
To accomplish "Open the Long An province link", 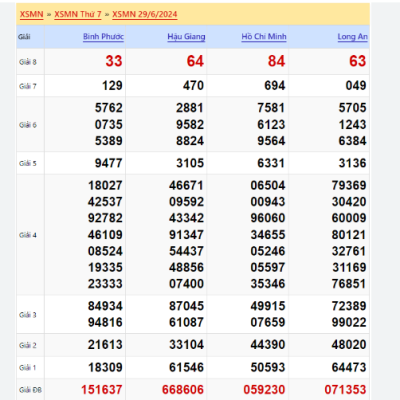I will (353, 37).
